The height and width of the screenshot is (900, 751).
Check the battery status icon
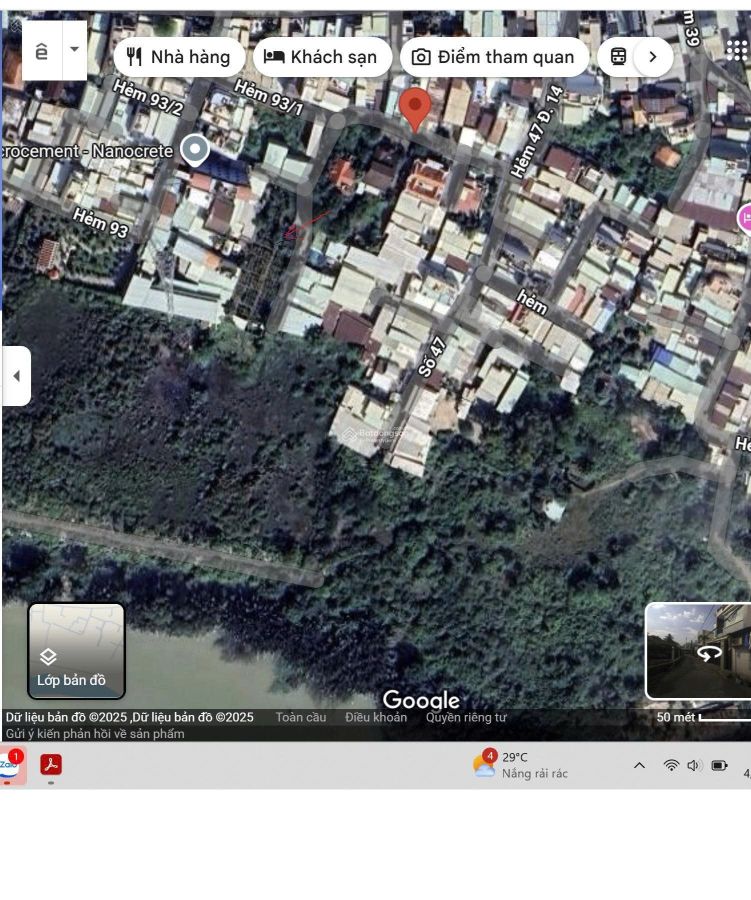[719, 766]
